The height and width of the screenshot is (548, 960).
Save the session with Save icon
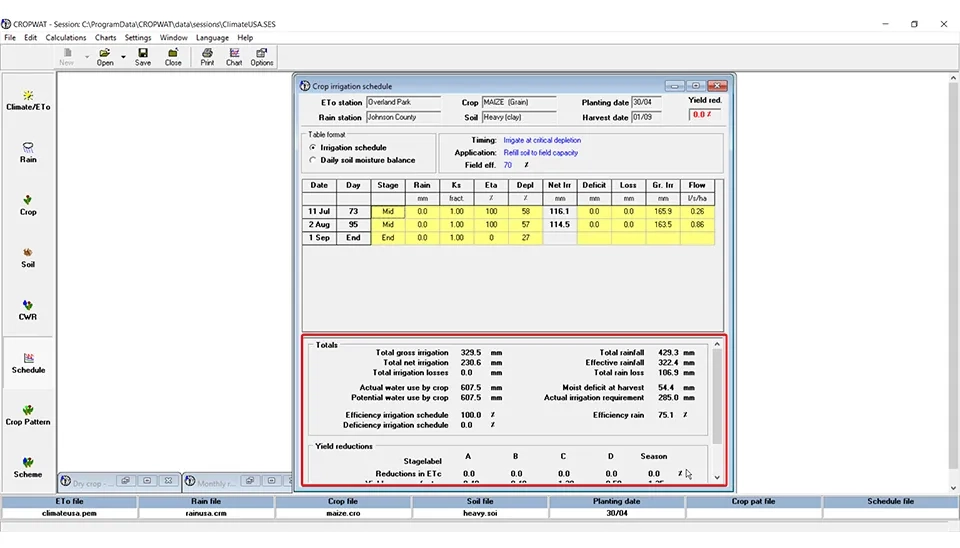point(143,56)
